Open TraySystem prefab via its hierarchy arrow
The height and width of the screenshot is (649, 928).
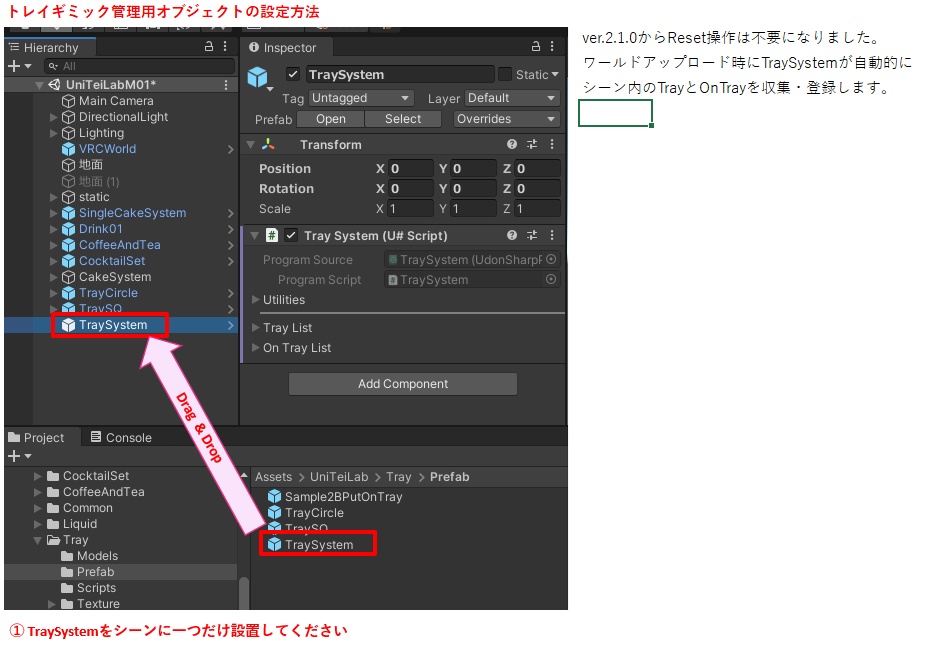click(x=231, y=325)
